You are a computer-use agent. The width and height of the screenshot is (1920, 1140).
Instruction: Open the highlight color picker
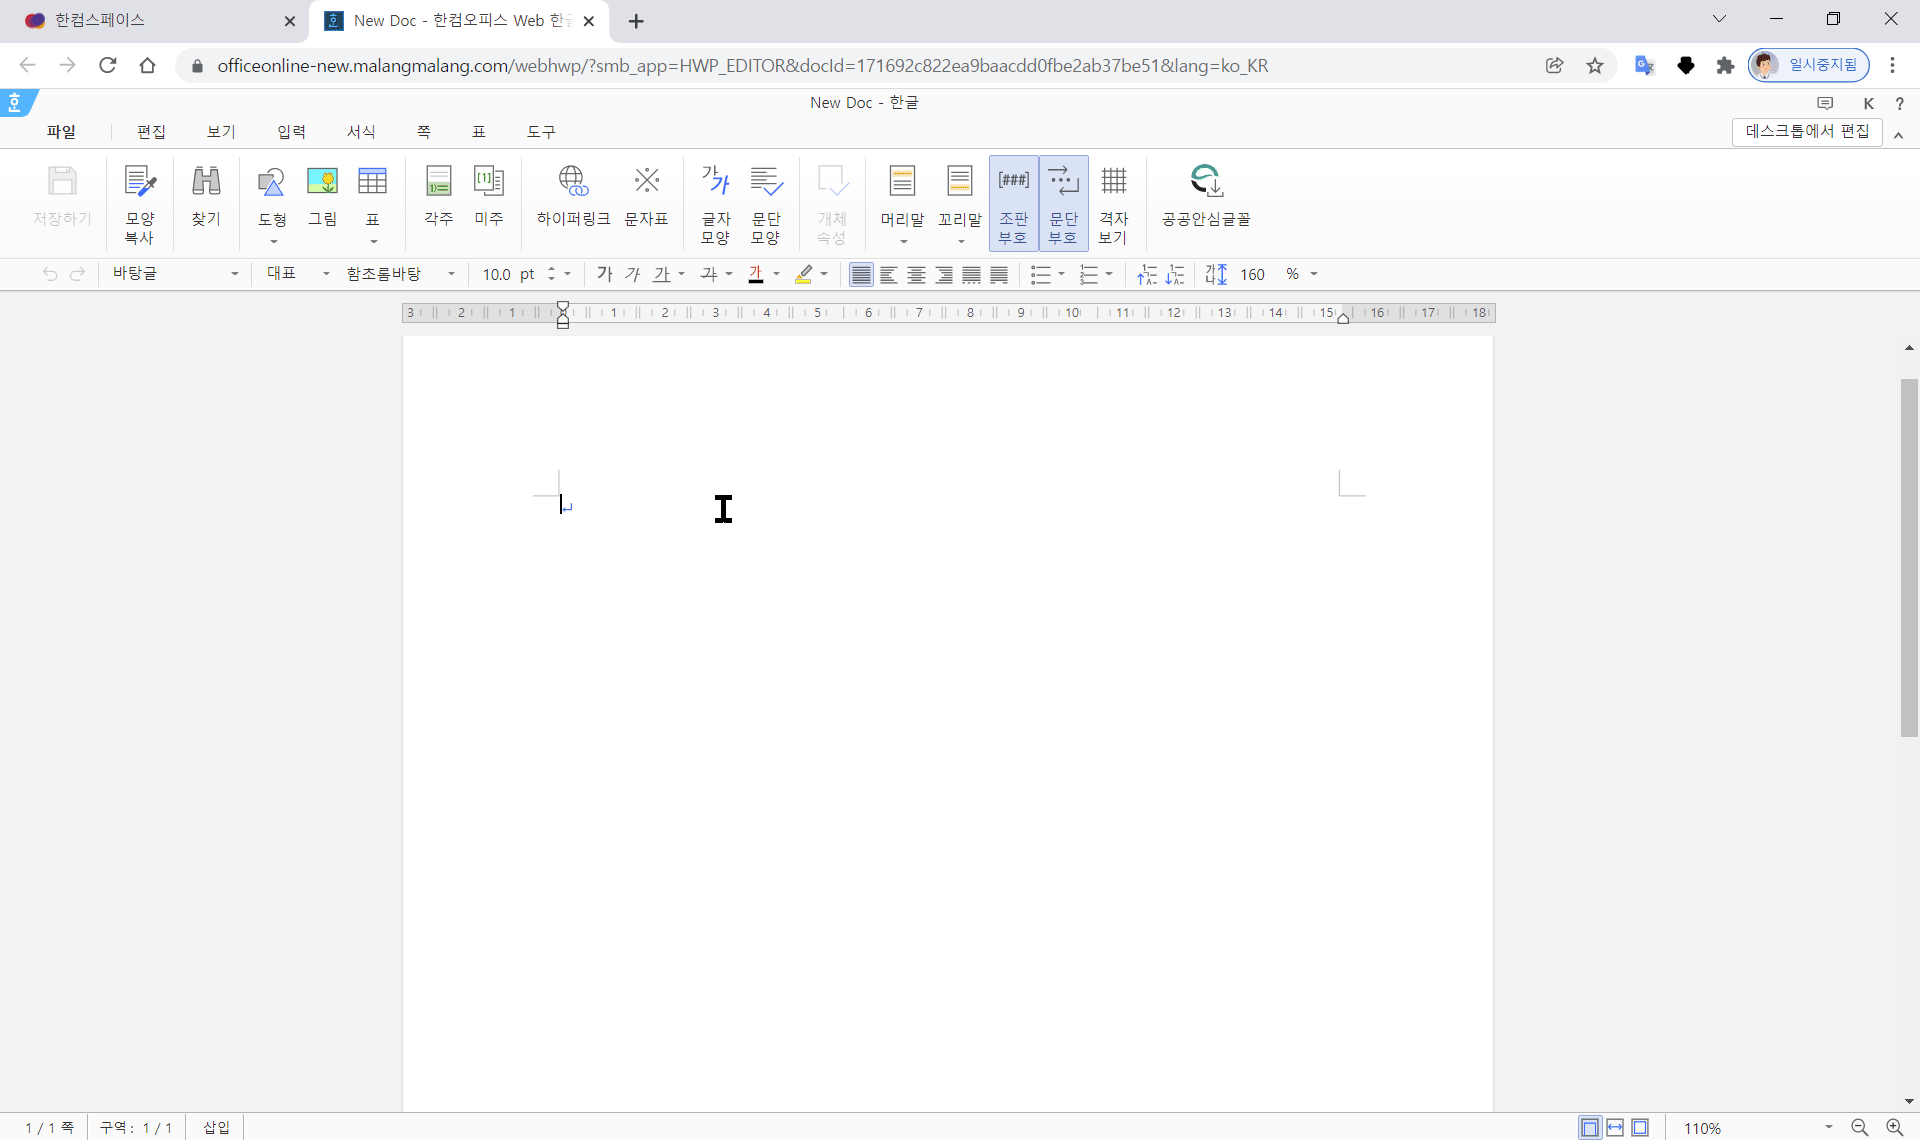coord(824,274)
